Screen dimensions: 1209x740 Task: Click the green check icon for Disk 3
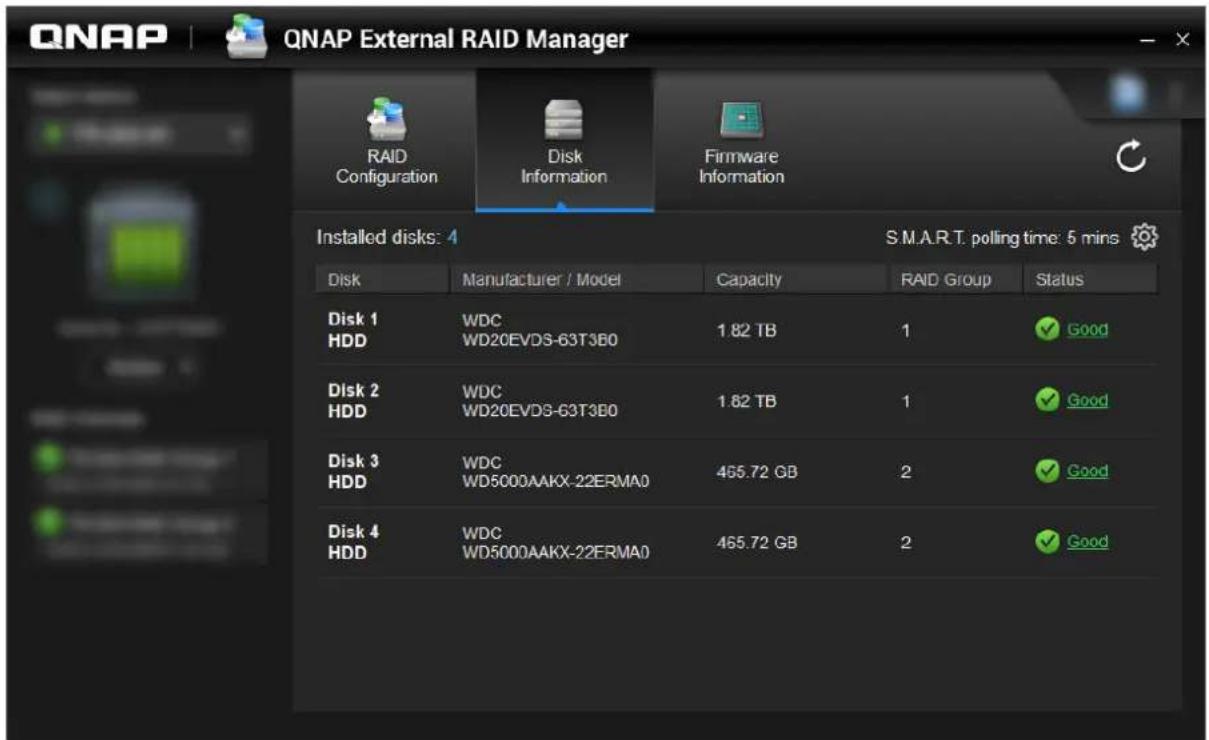(x=1047, y=471)
